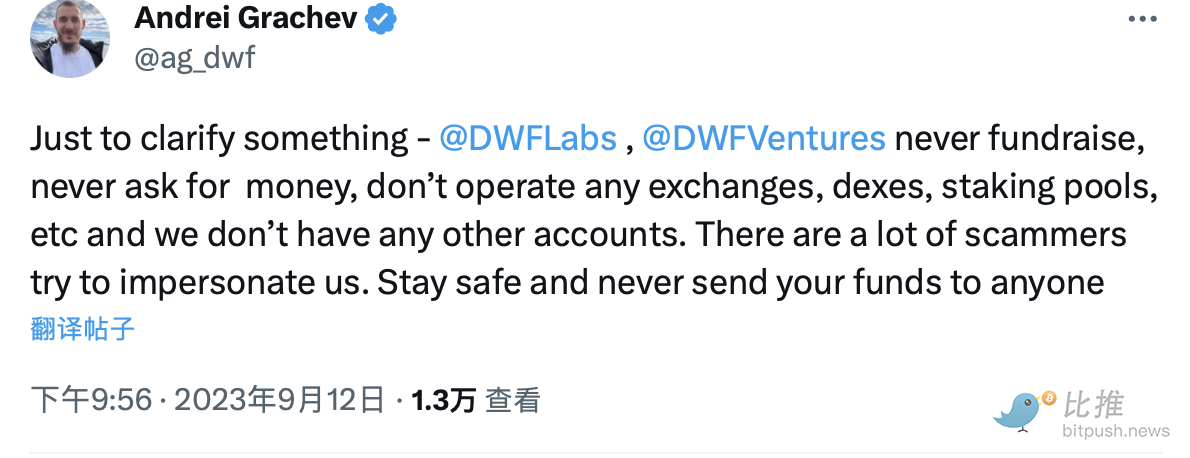Click the 查看 views label
The width and height of the screenshot is (1190, 458).
[513, 401]
